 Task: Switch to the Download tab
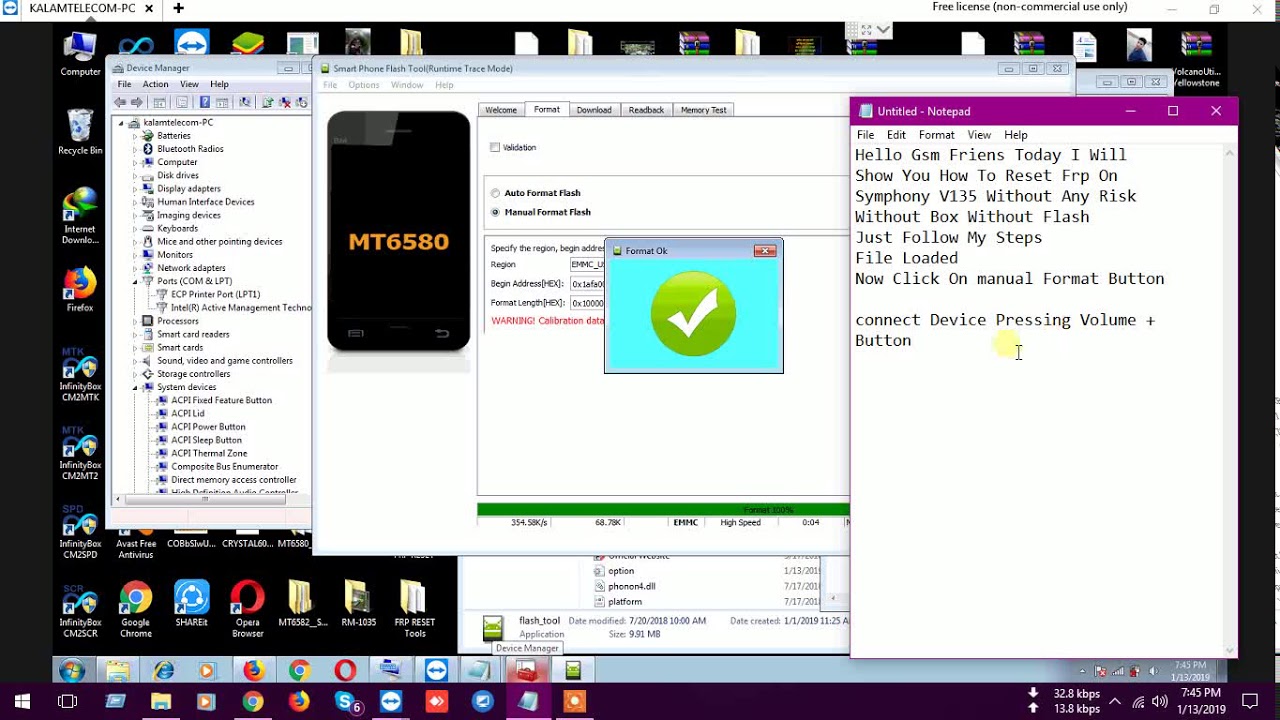[593, 110]
